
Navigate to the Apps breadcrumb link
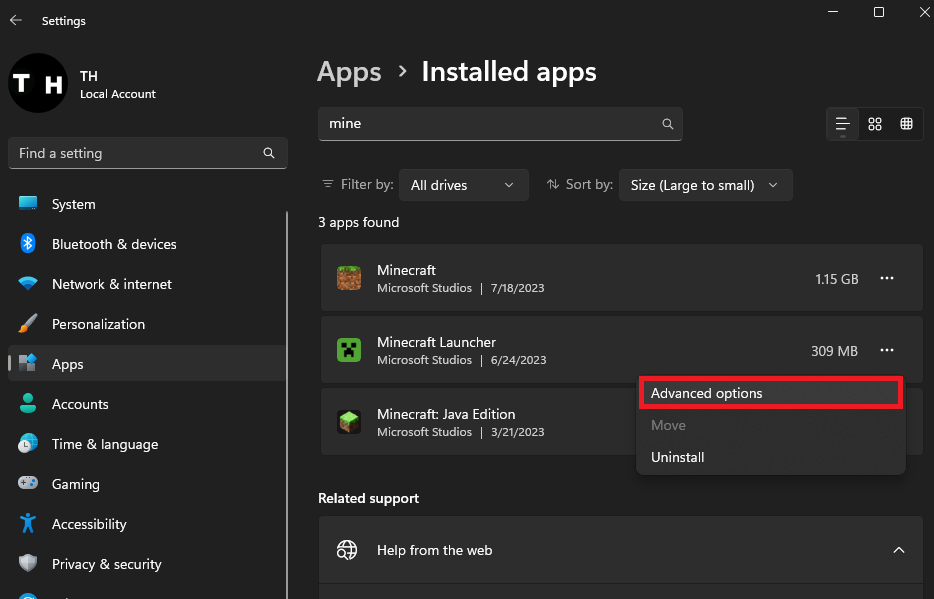(349, 72)
